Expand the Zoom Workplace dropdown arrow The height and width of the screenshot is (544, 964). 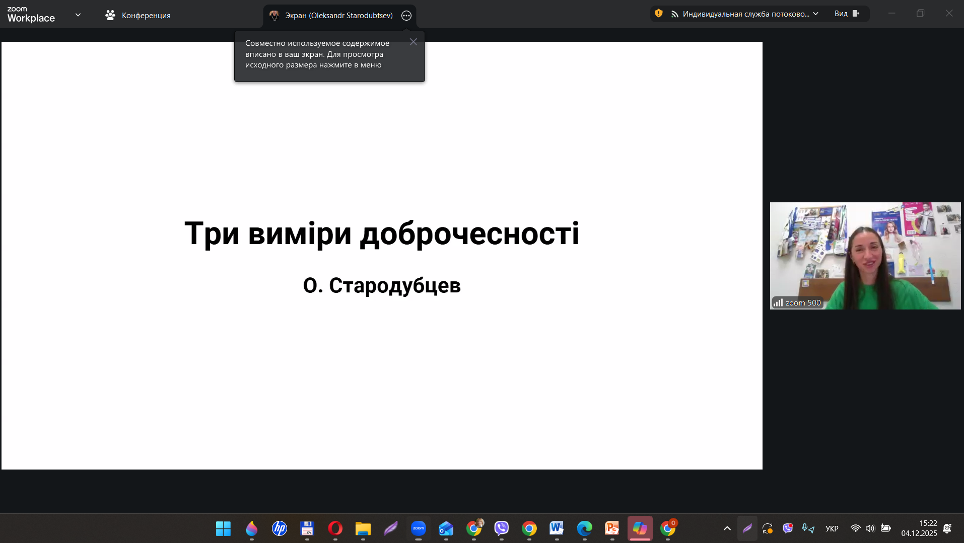[78, 15]
